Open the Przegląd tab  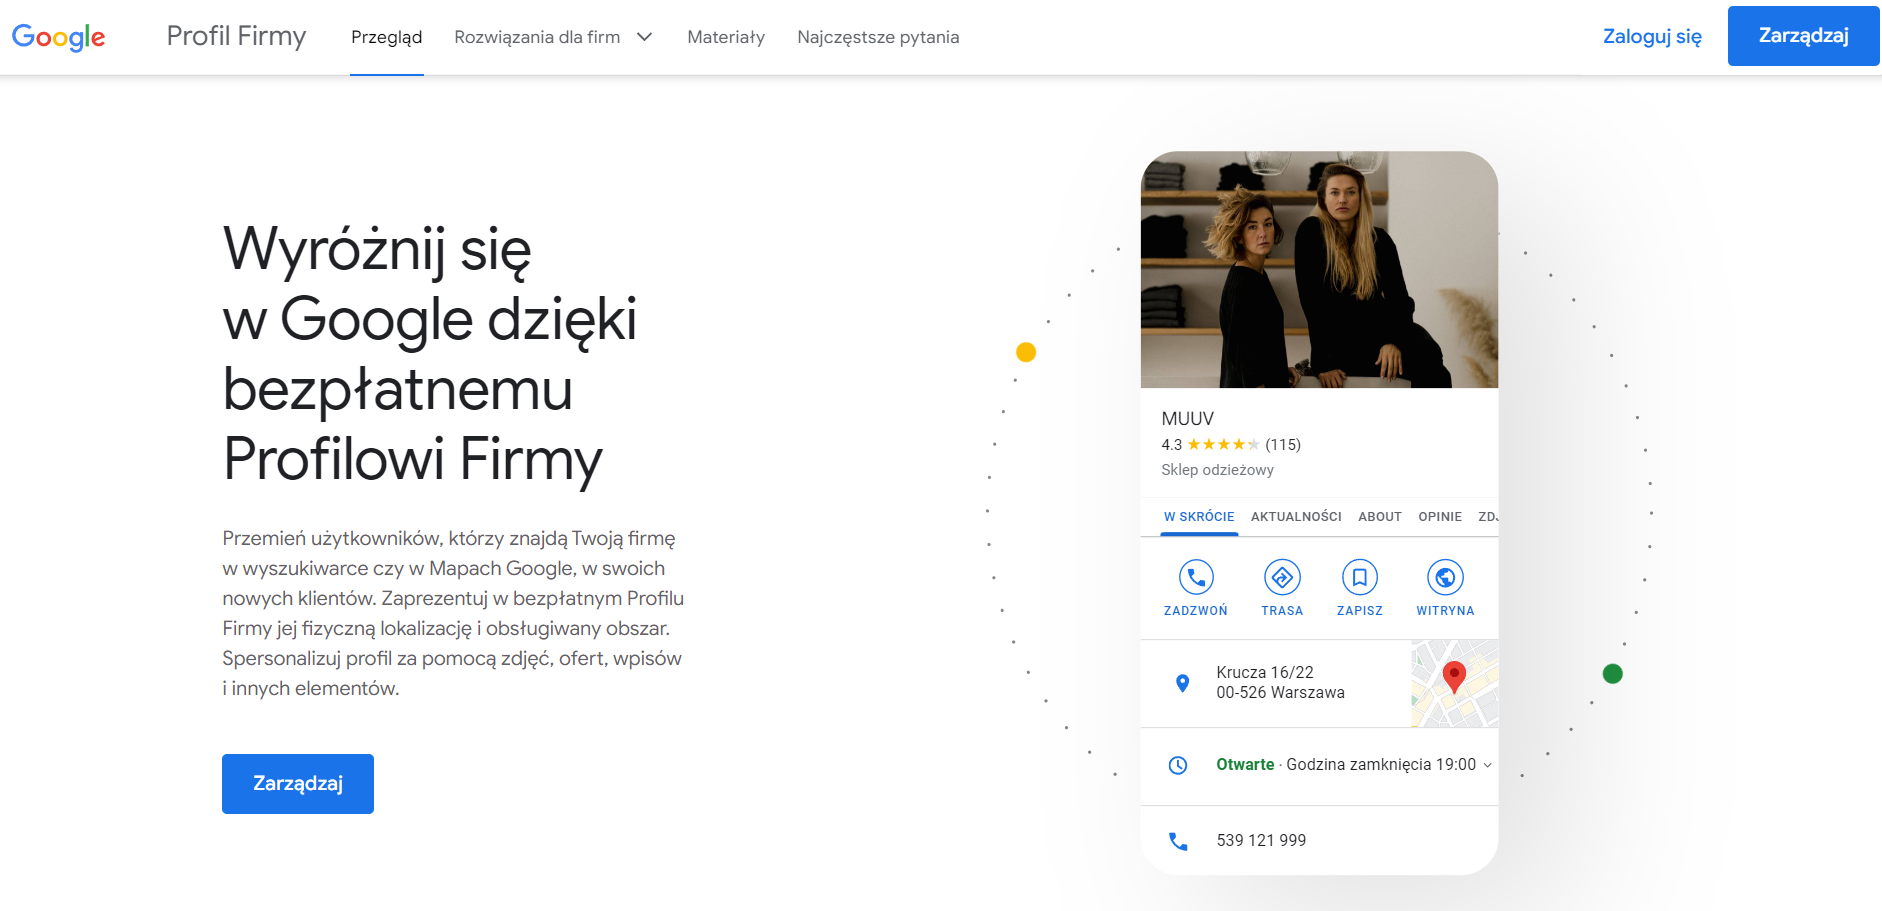(x=387, y=37)
